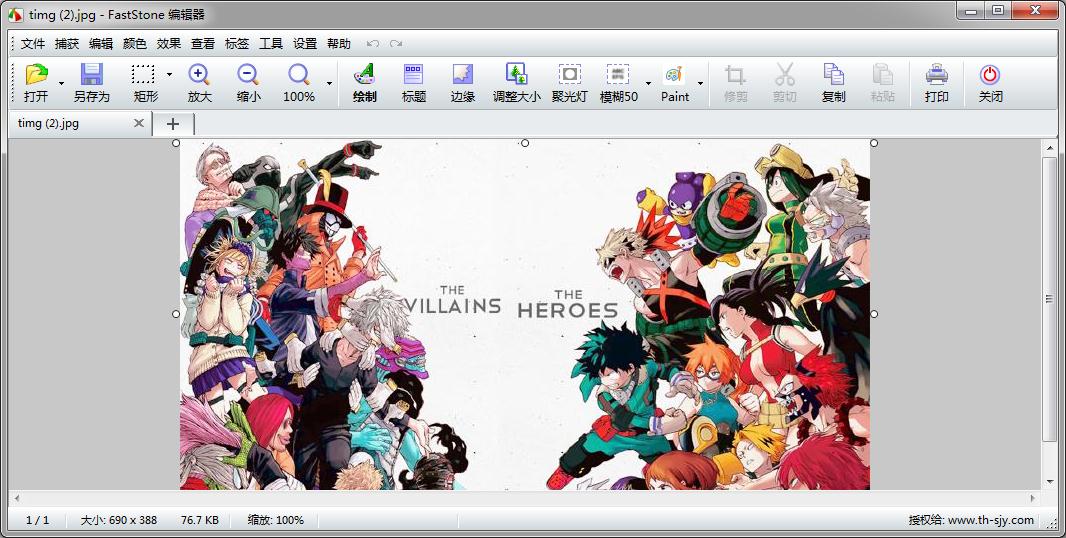Open the 设置 menu
The width and height of the screenshot is (1066, 538).
pos(305,44)
